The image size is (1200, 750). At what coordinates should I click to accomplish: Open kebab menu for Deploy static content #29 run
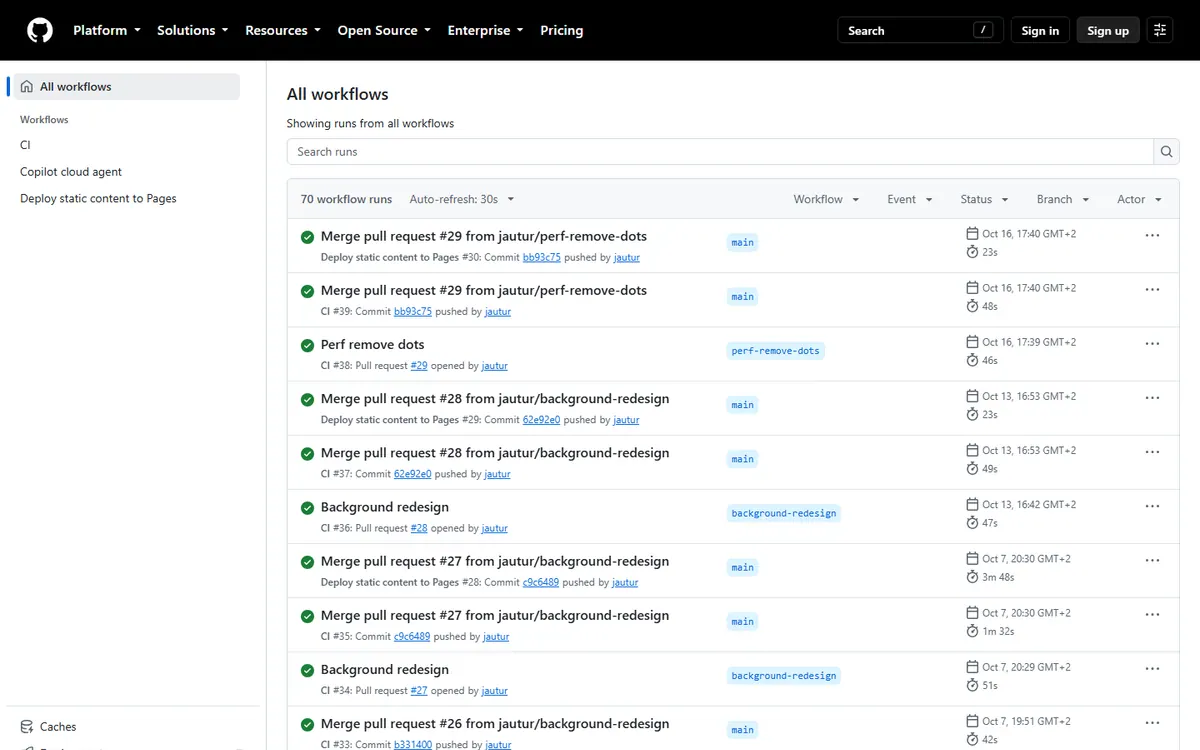point(1152,398)
